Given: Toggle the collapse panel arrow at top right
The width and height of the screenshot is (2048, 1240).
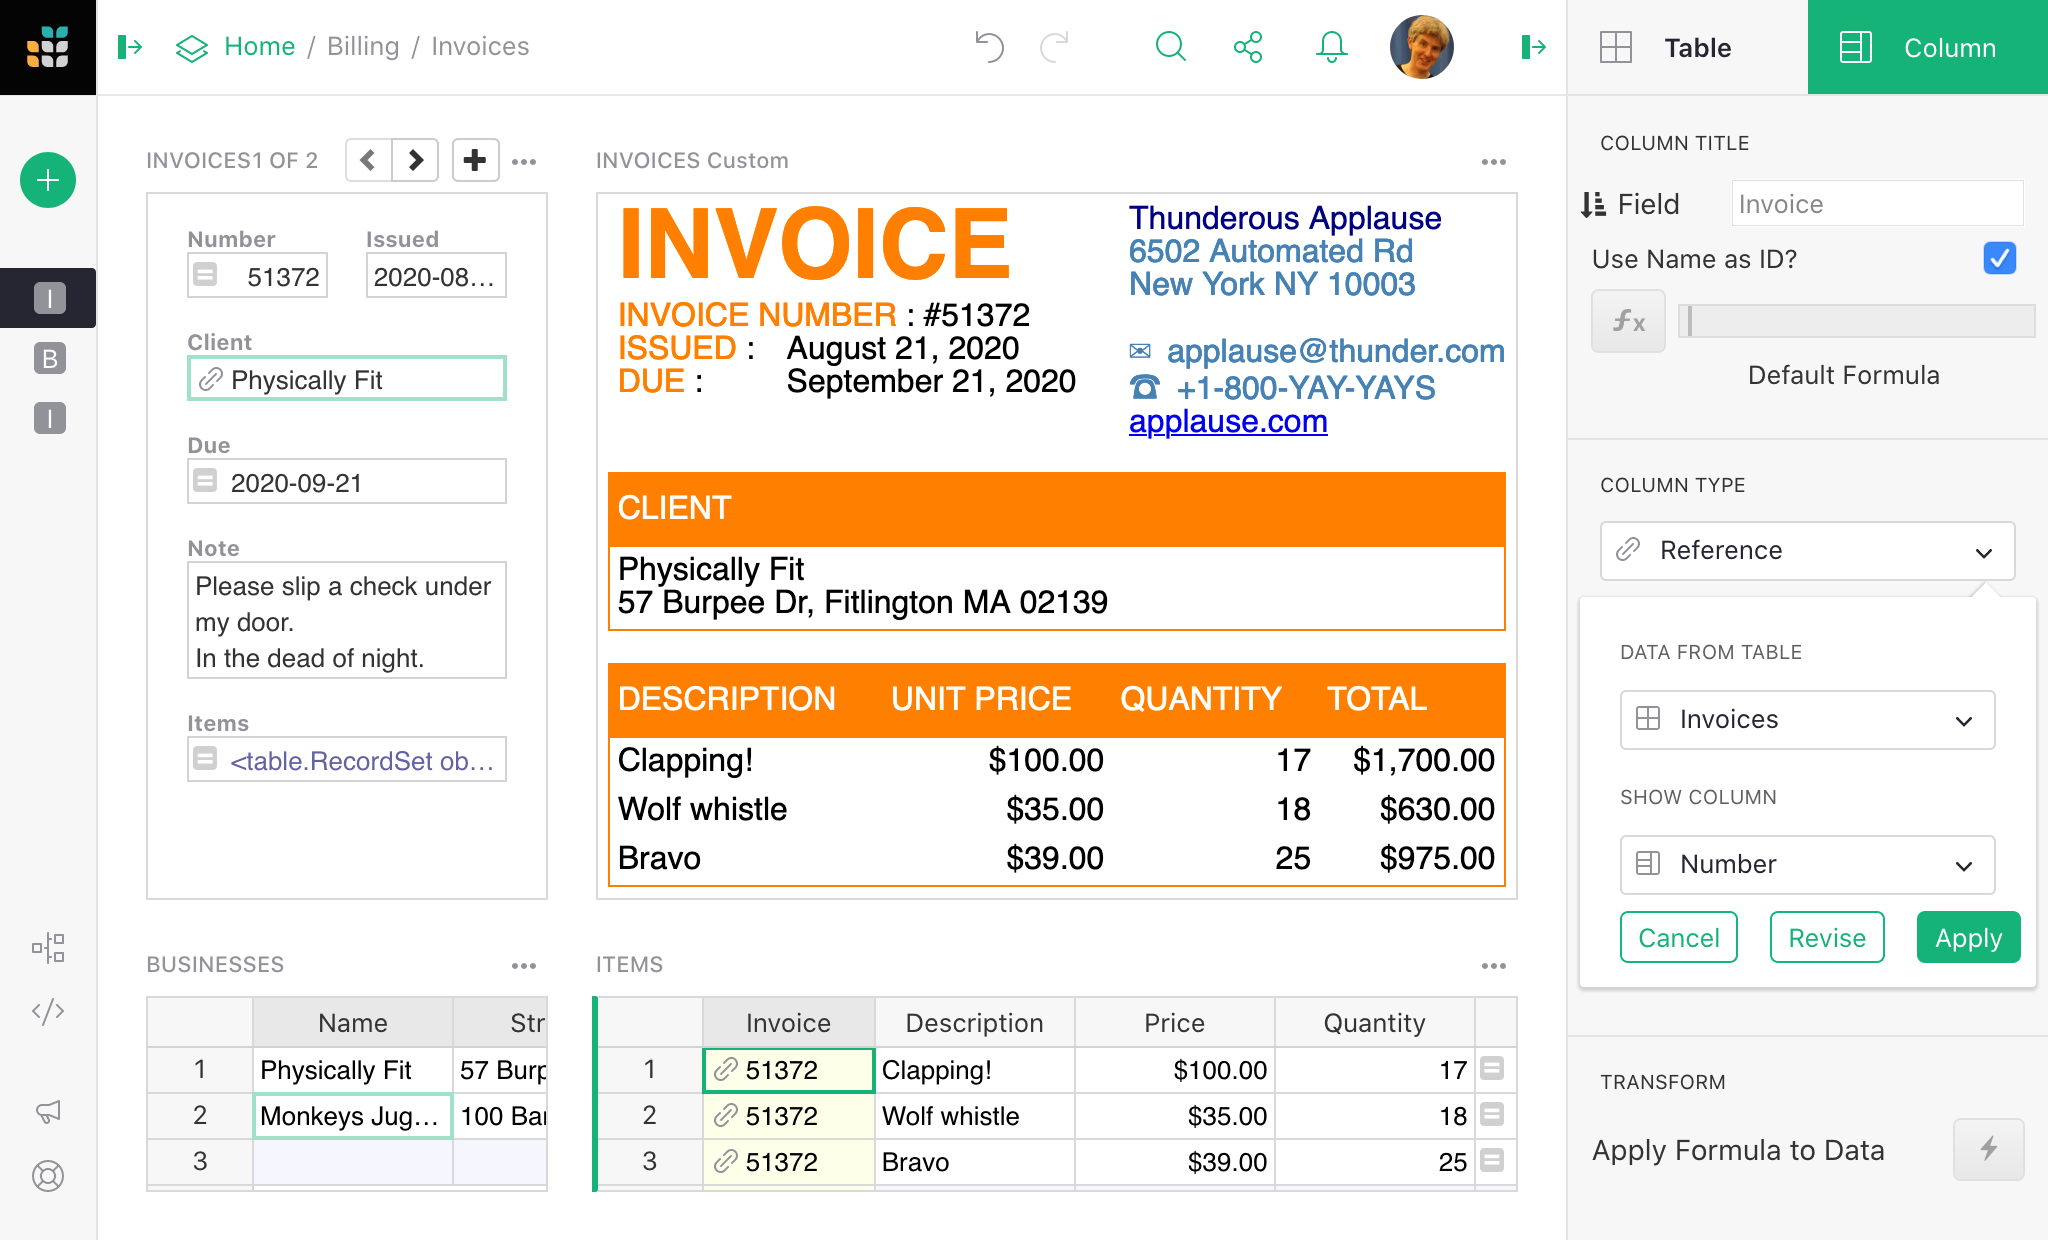Looking at the screenshot, I should tap(1533, 46).
